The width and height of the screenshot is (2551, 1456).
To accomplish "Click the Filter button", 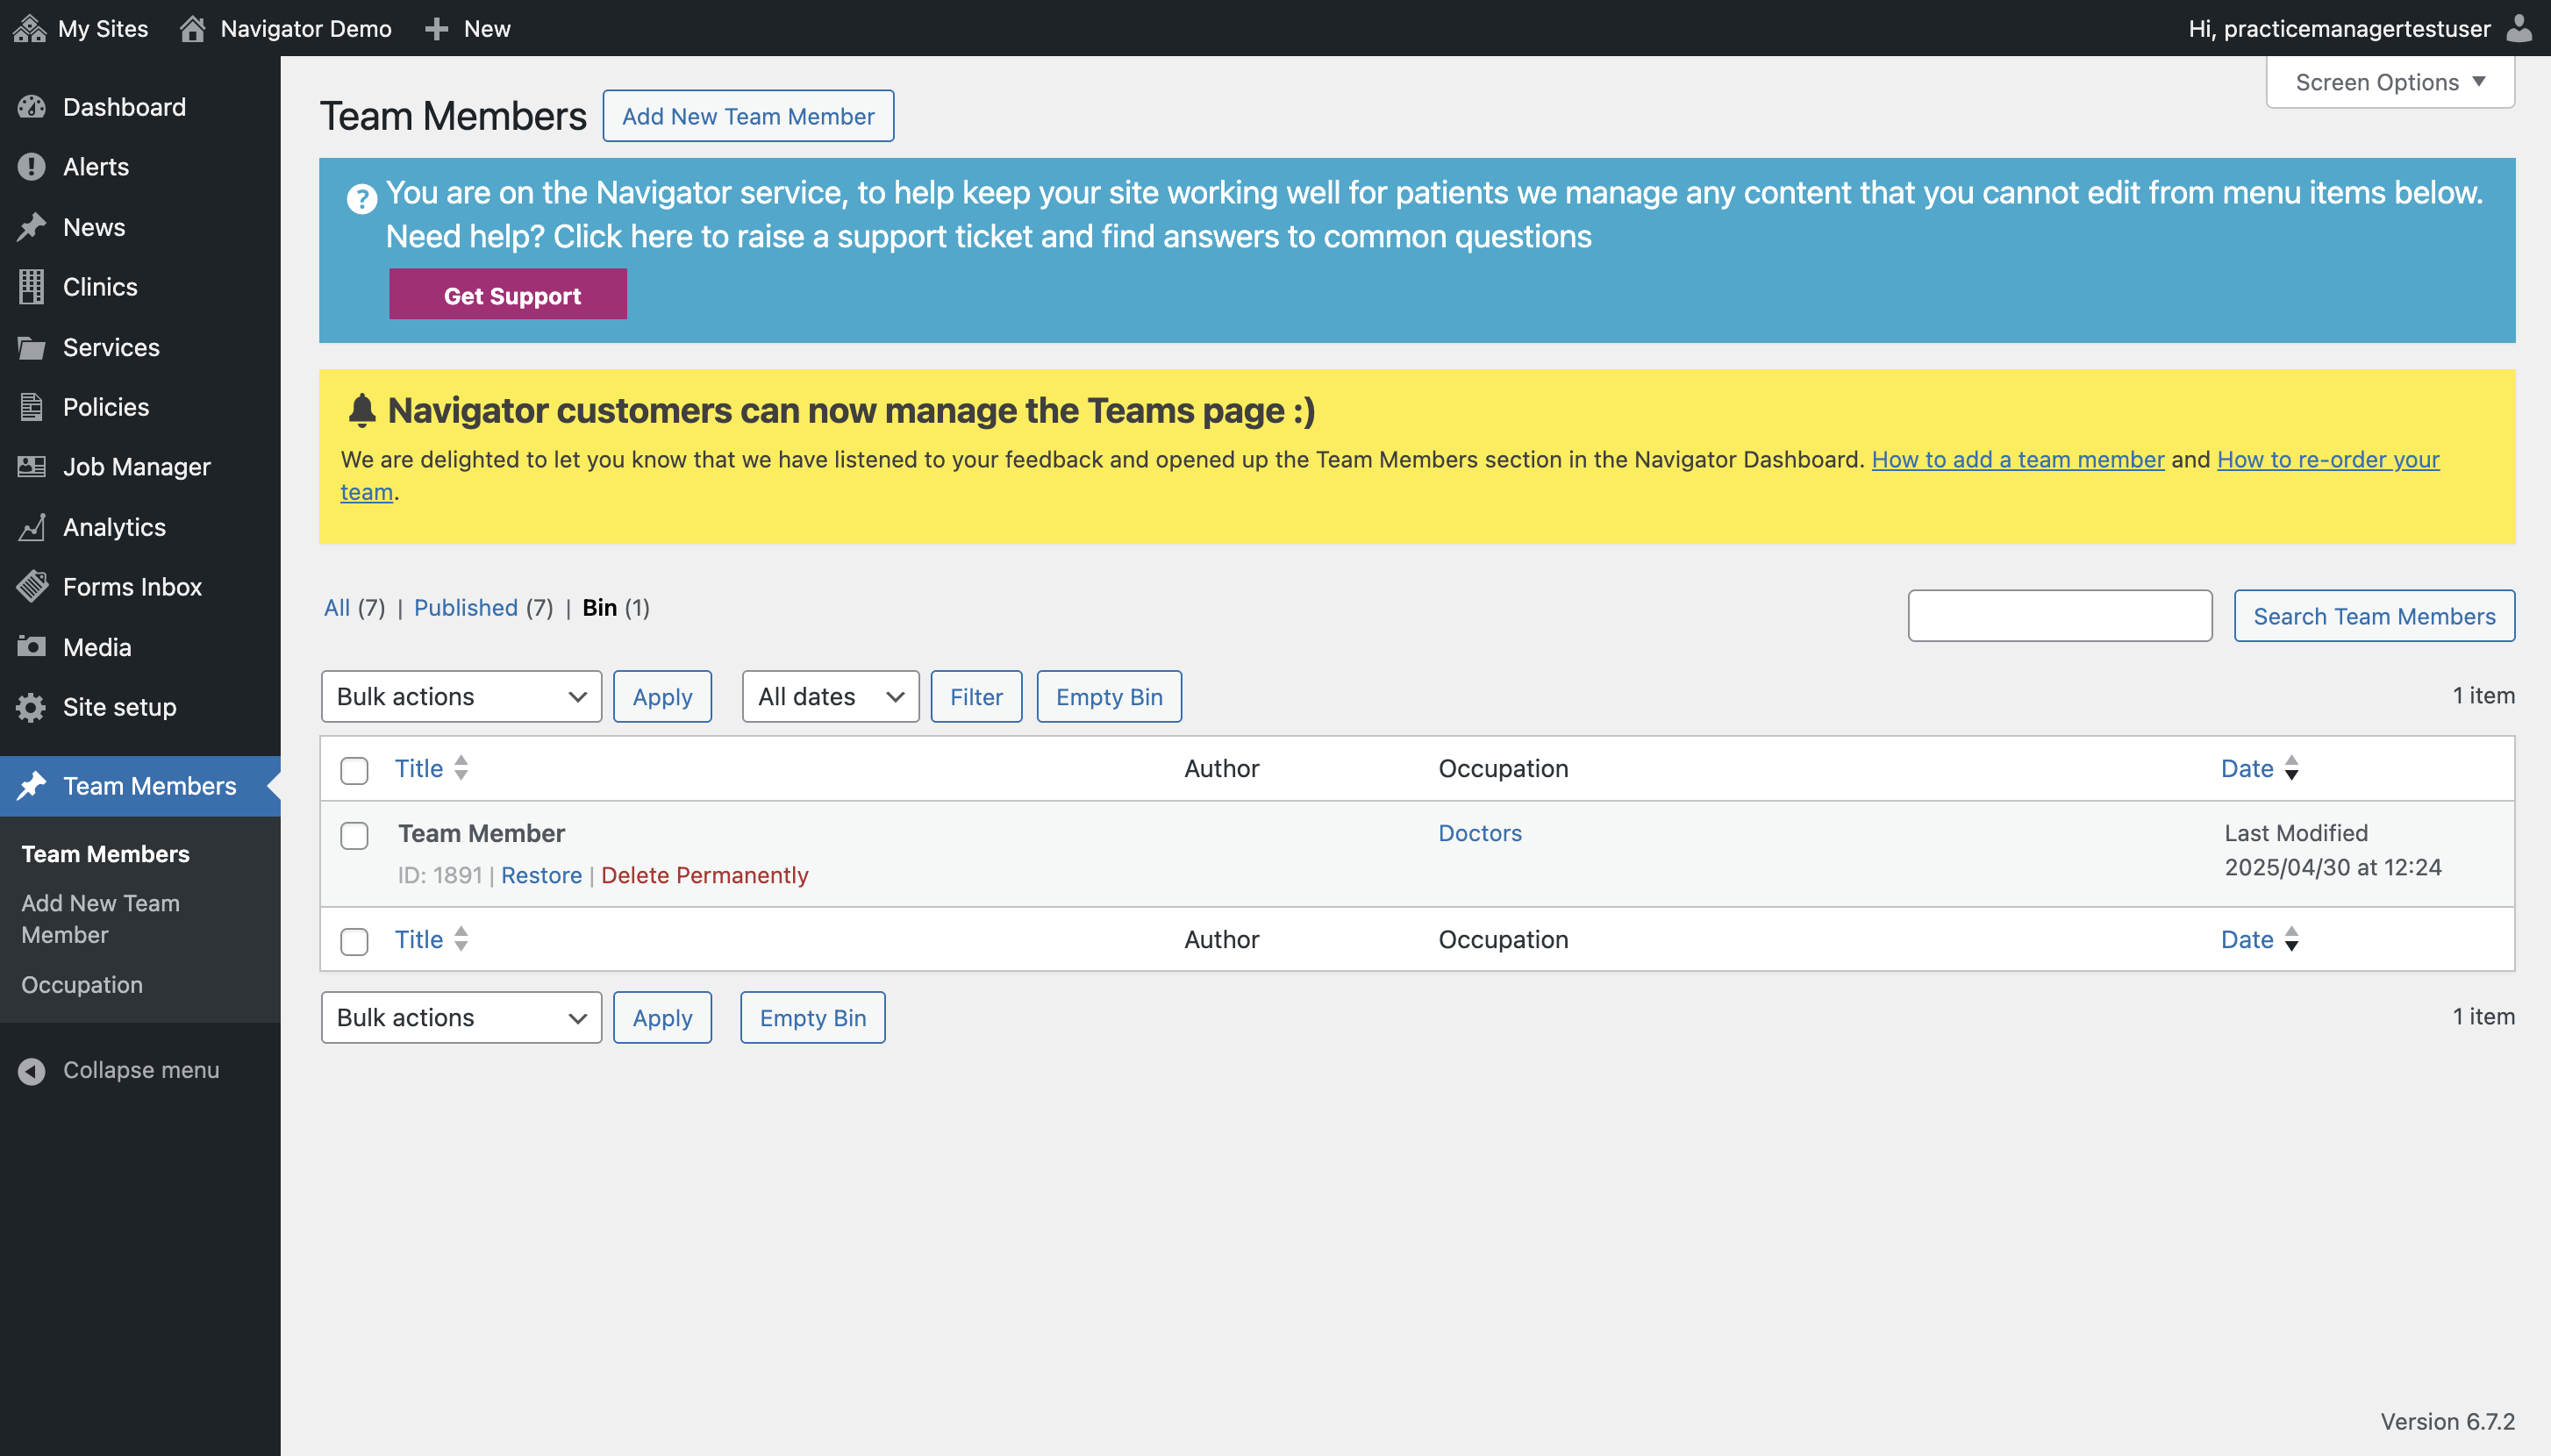I will 976,696.
